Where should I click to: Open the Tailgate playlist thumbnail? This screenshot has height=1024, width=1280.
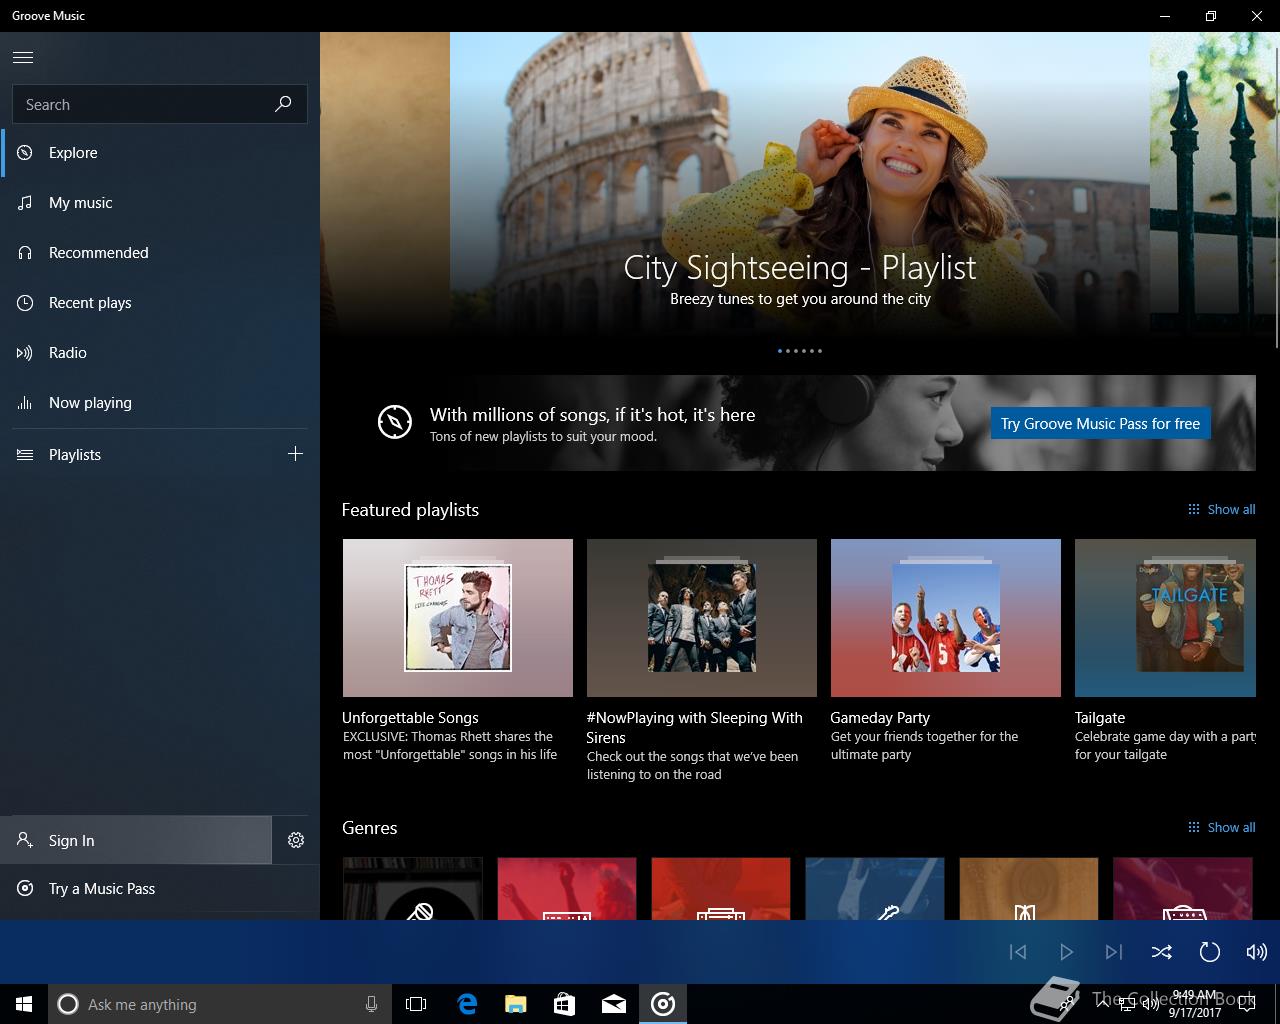(1165, 618)
